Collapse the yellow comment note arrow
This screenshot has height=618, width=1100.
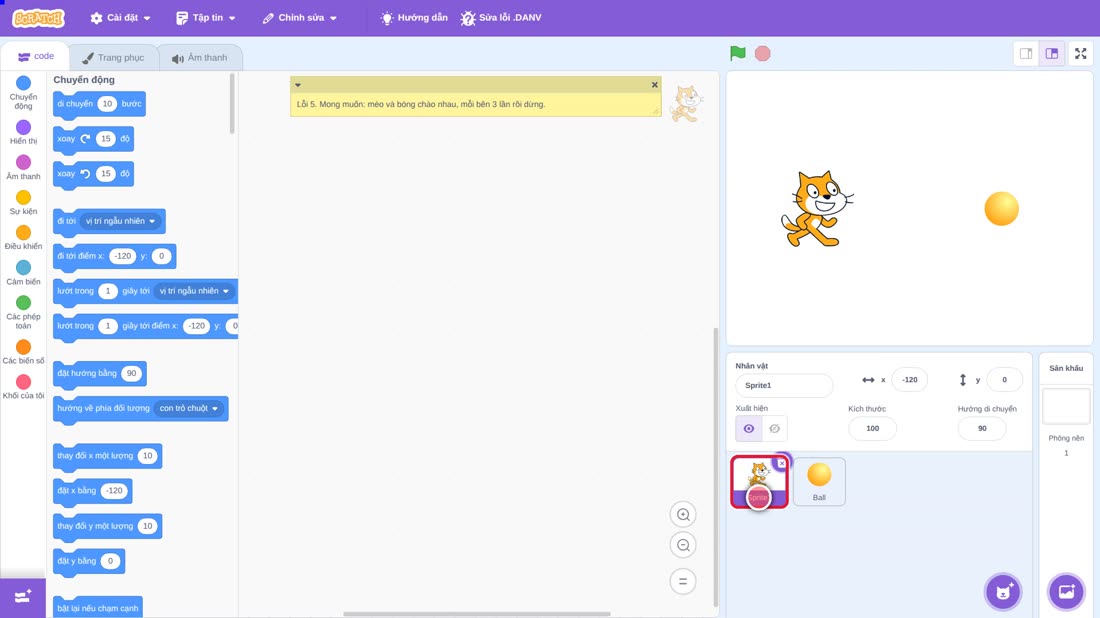[x=298, y=85]
